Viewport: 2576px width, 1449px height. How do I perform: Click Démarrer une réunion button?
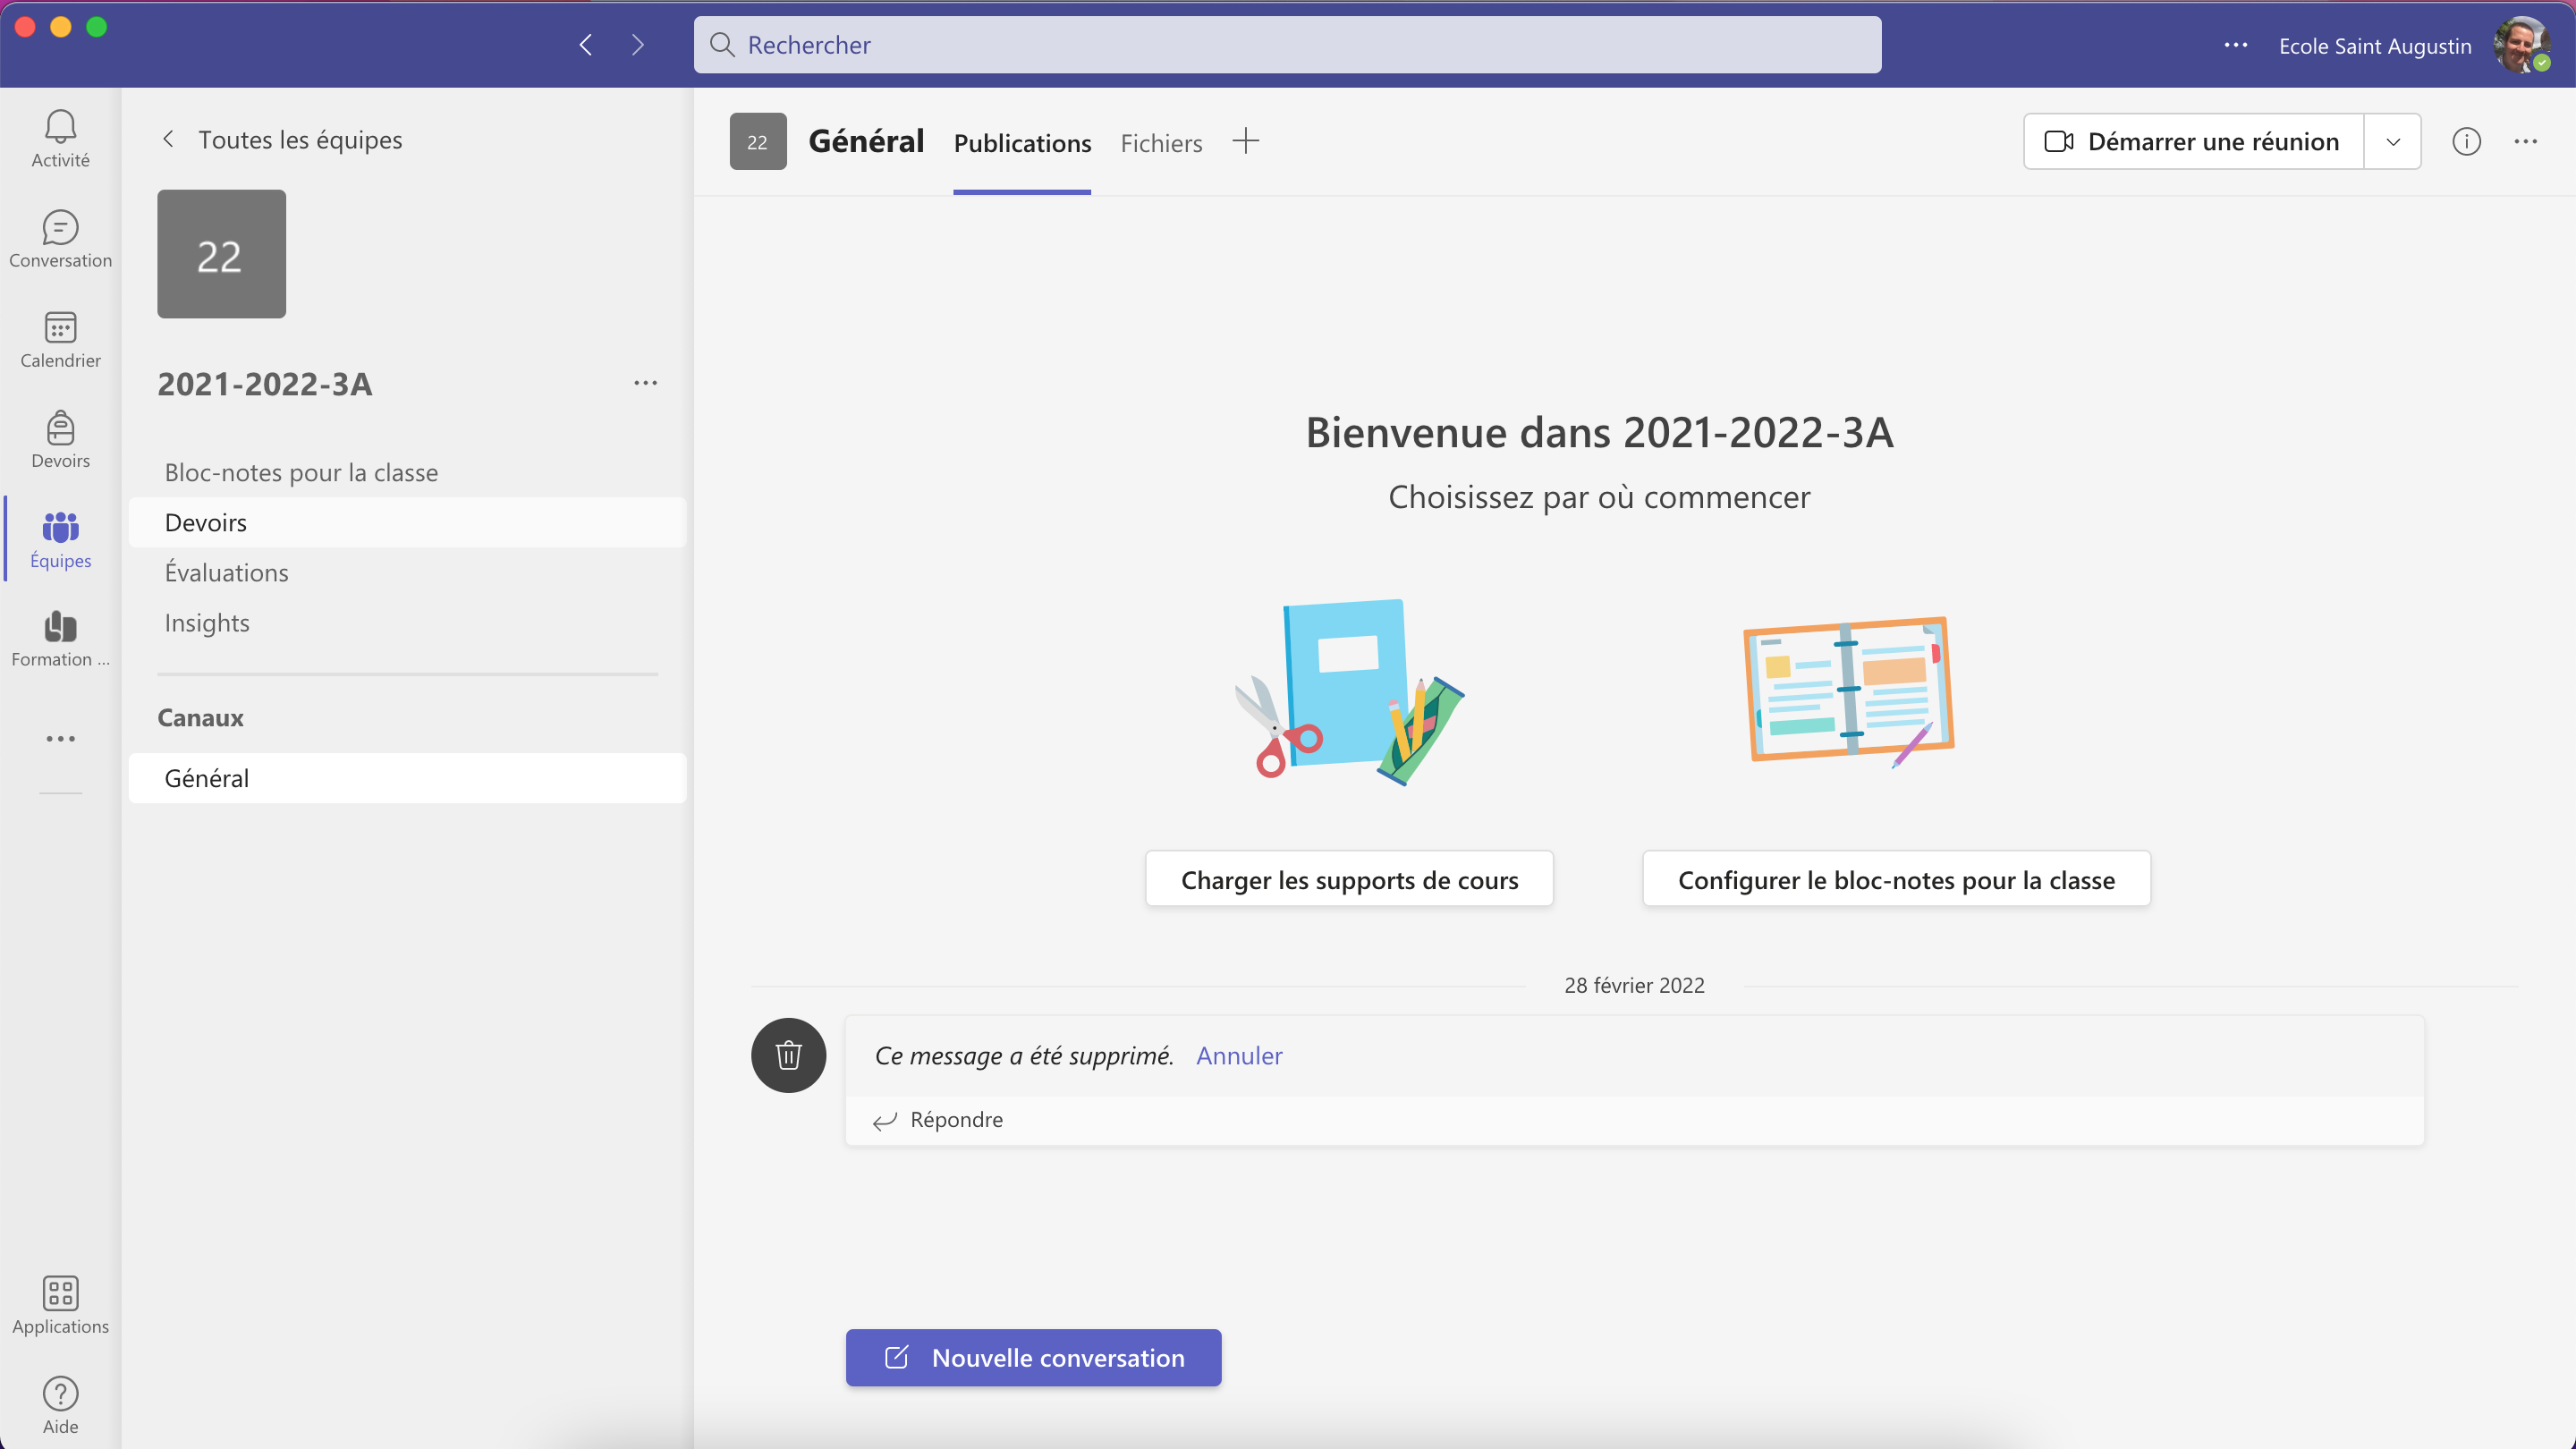pyautogui.click(x=2194, y=141)
